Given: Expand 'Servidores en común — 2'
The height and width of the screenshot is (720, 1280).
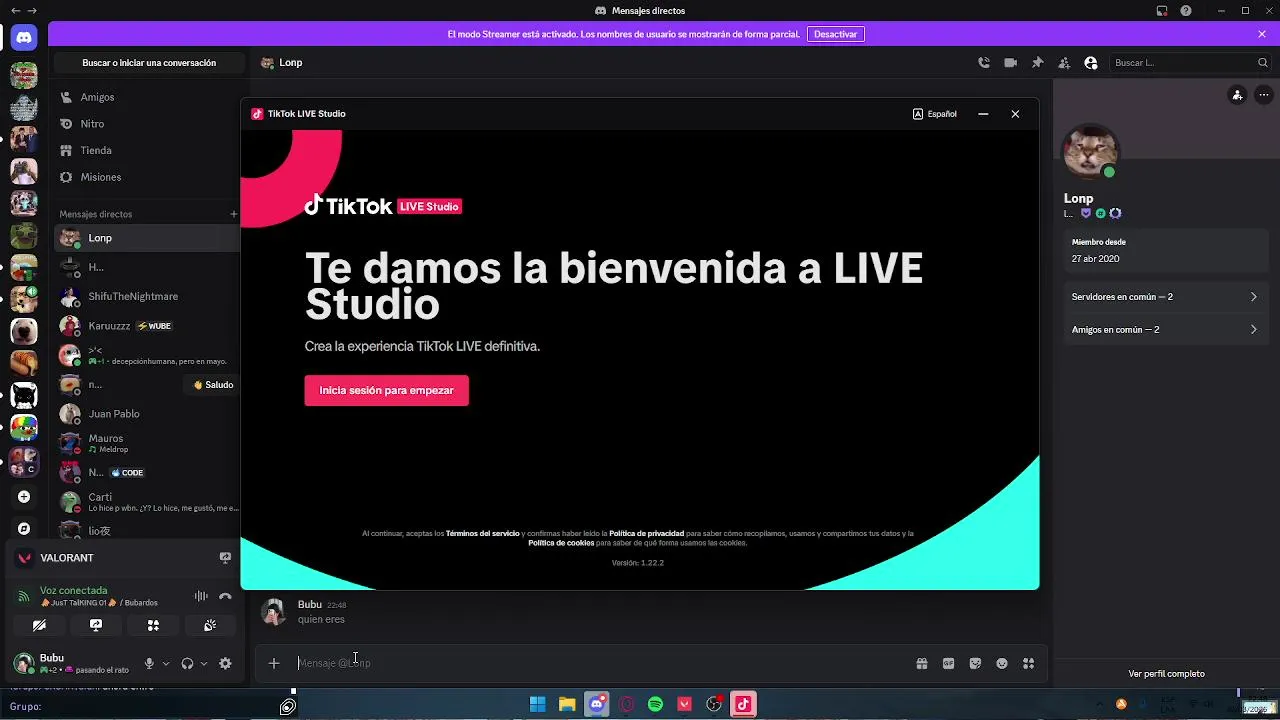Looking at the screenshot, I should pyautogui.click(x=1165, y=297).
